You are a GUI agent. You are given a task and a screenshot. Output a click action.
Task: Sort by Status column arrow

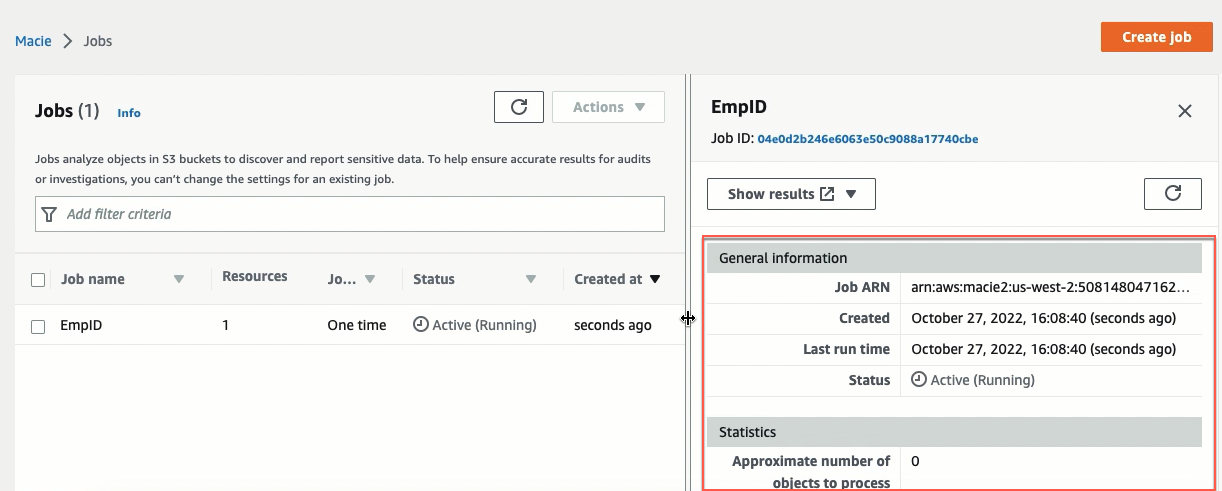coord(531,280)
